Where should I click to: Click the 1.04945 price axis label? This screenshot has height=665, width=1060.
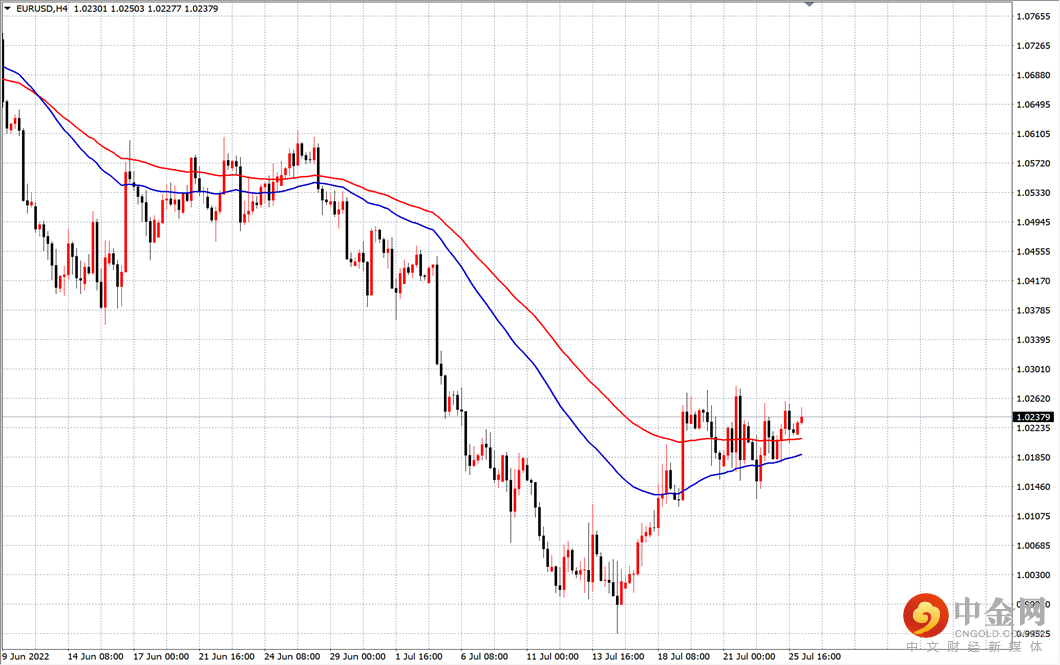1034,222
